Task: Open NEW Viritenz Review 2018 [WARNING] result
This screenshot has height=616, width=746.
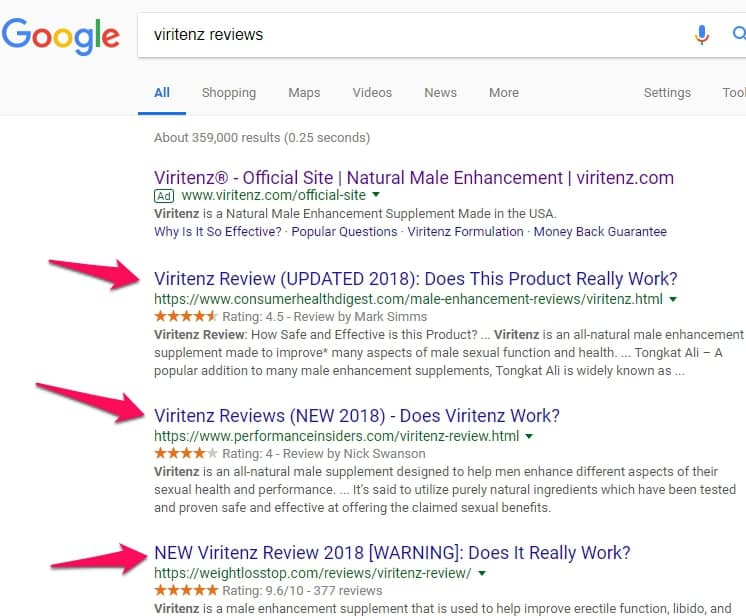Action: 392,553
